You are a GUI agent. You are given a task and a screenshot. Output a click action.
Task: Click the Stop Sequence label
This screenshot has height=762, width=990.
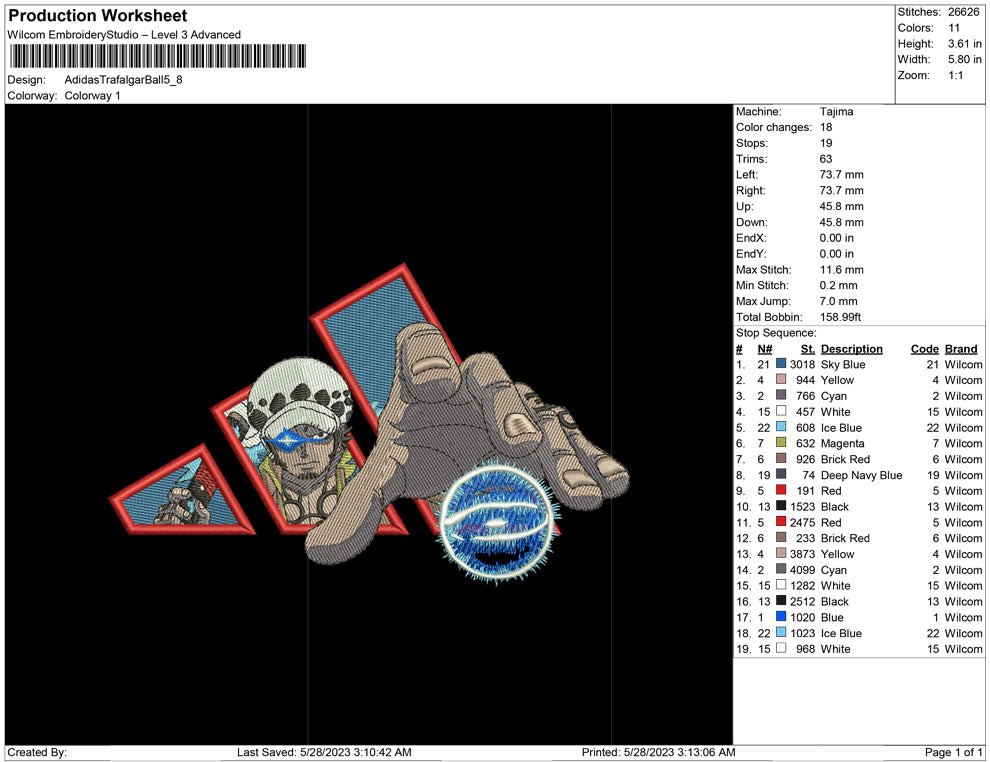776,333
